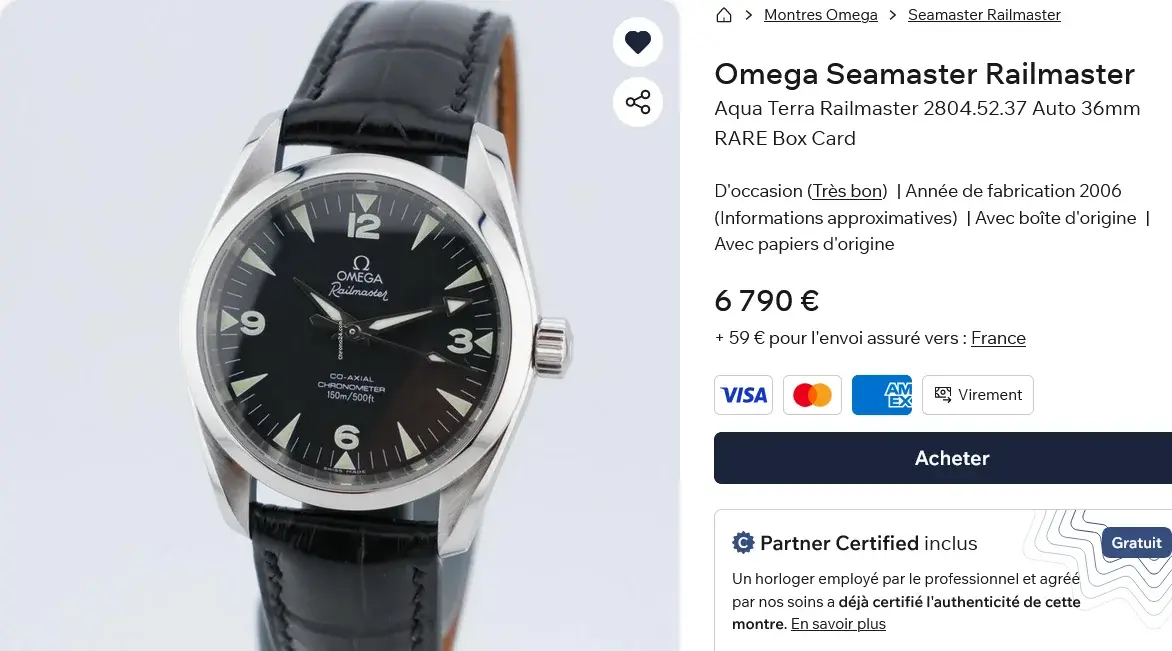The height and width of the screenshot is (651, 1172).
Task: Select the American Express payment icon
Action: coord(881,394)
